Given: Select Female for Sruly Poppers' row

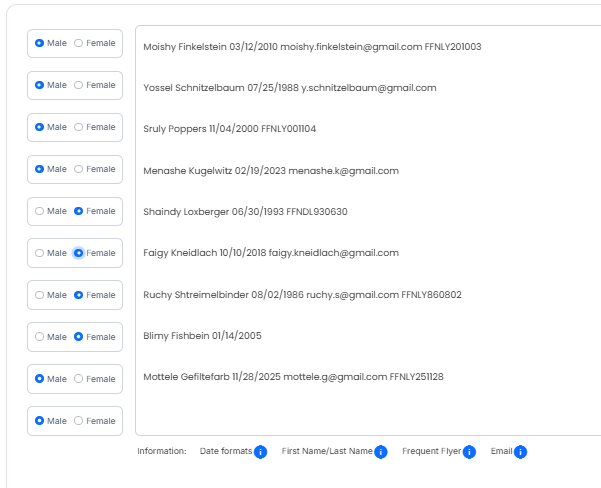Looking at the screenshot, I should (78, 127).
